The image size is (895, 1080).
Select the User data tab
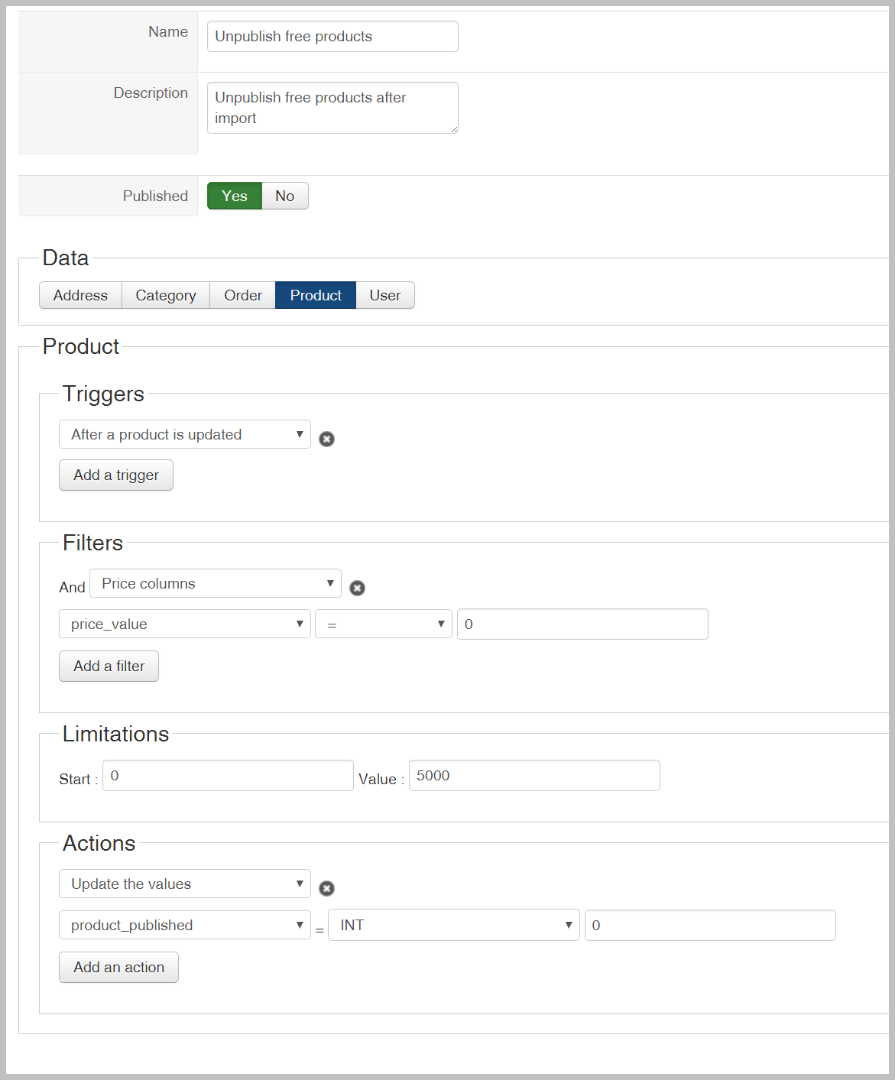point(385,296)
